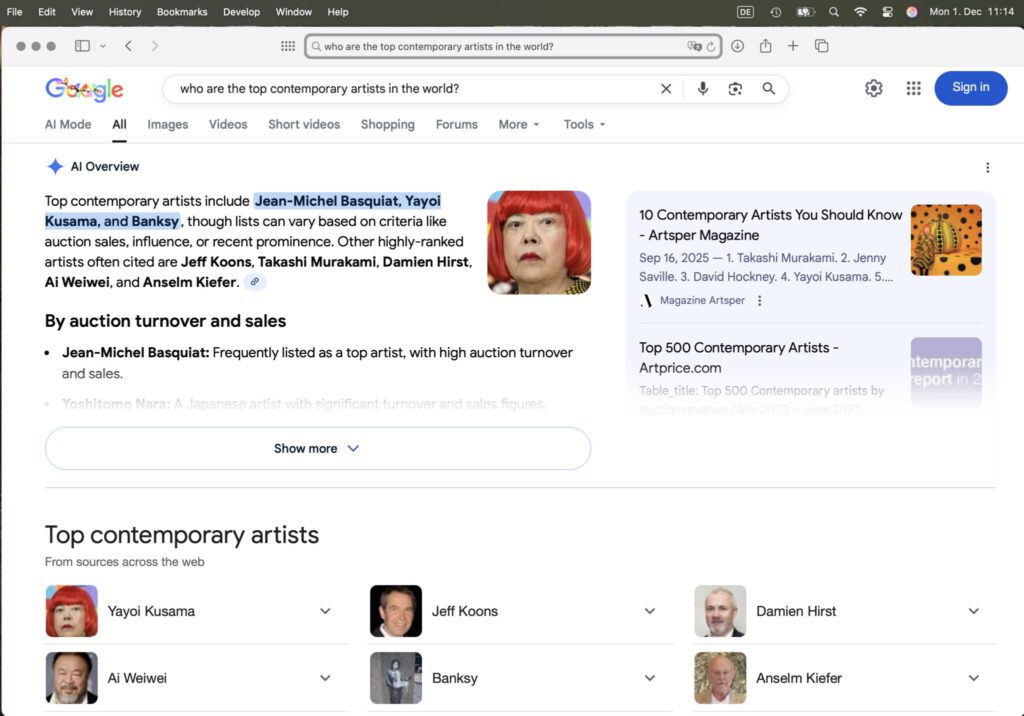Open the Google apps grid
This screenshot has height=716, width=1024.
(913, 88)
